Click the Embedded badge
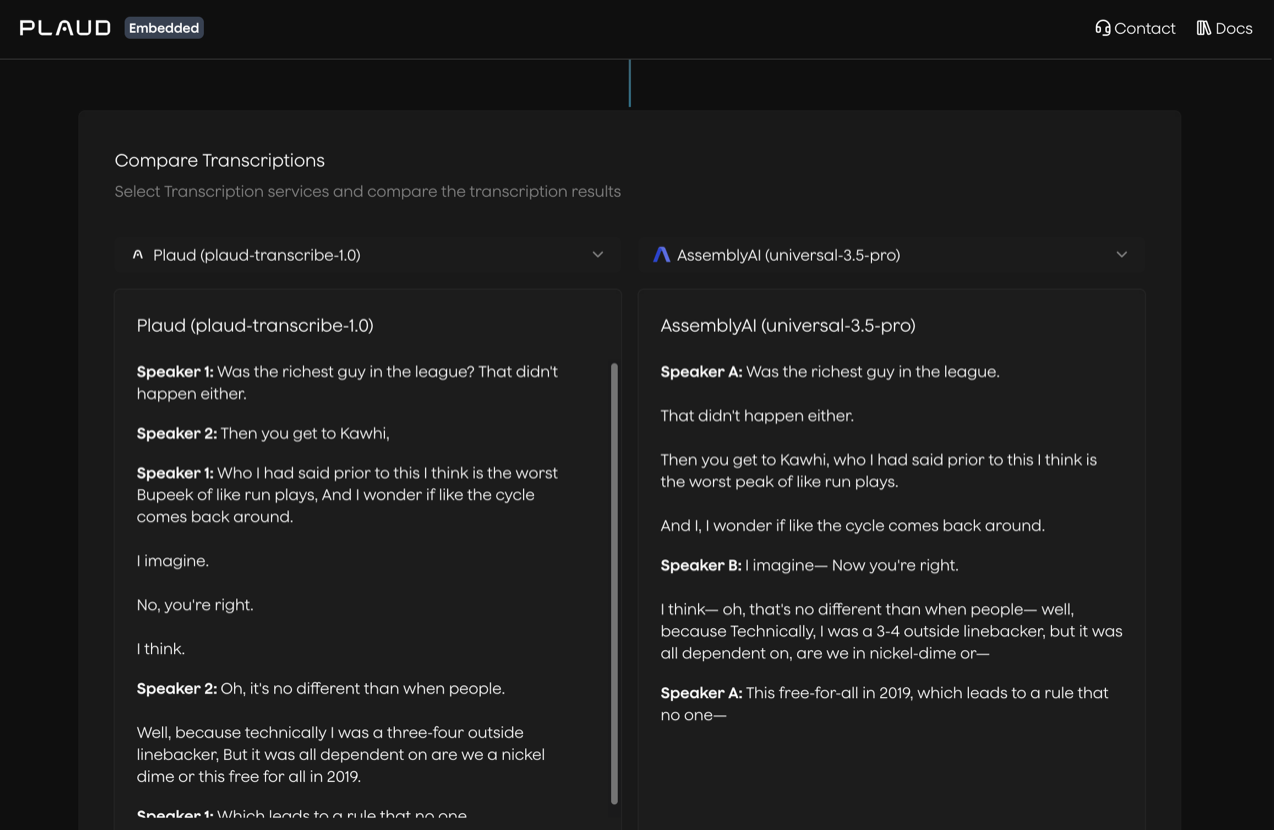The image size is (1274, 830). [x=164, y=28]
